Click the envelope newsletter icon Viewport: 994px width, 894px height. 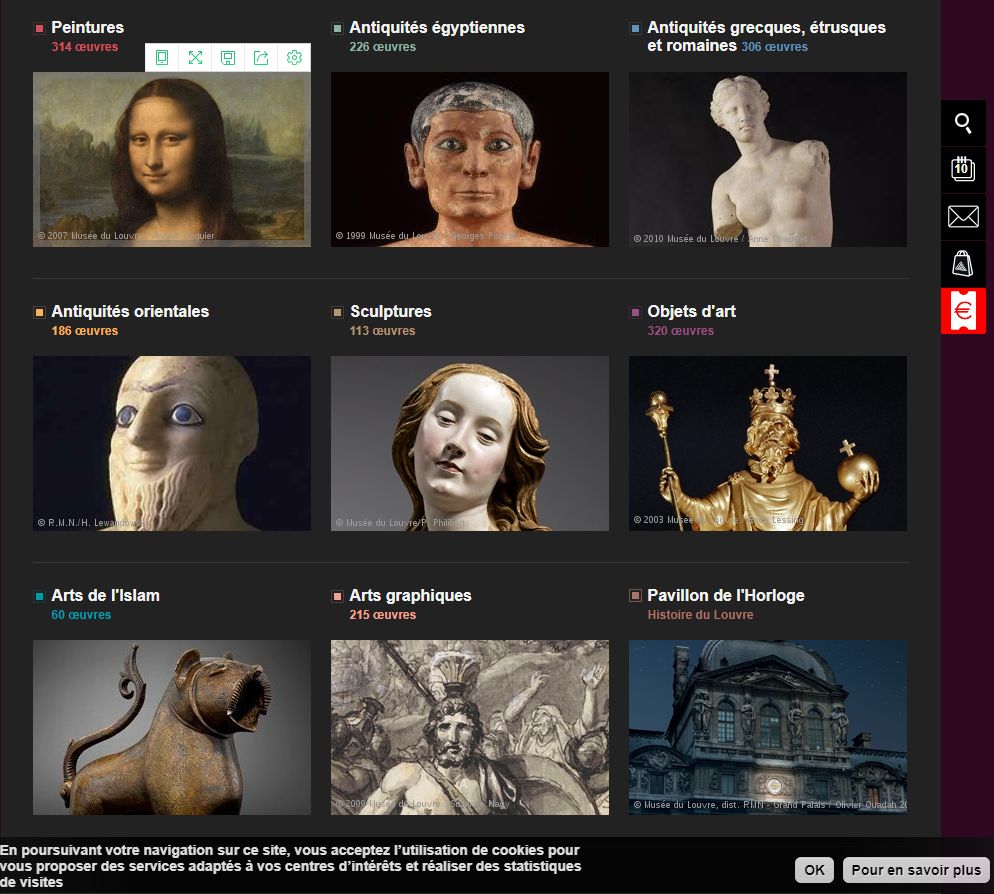click(963, 217)
